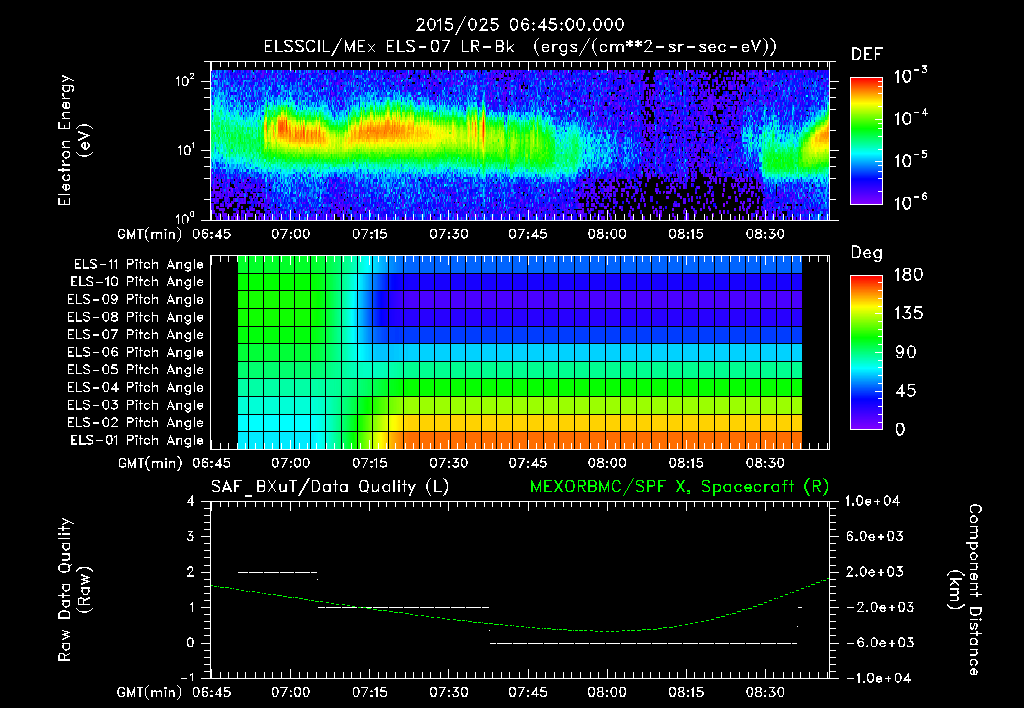Click the green 'MEXORBMC/SPF X, Spacecraft (R)' heading
This screenshot has width=1024, height=708.
coord(680,487)
